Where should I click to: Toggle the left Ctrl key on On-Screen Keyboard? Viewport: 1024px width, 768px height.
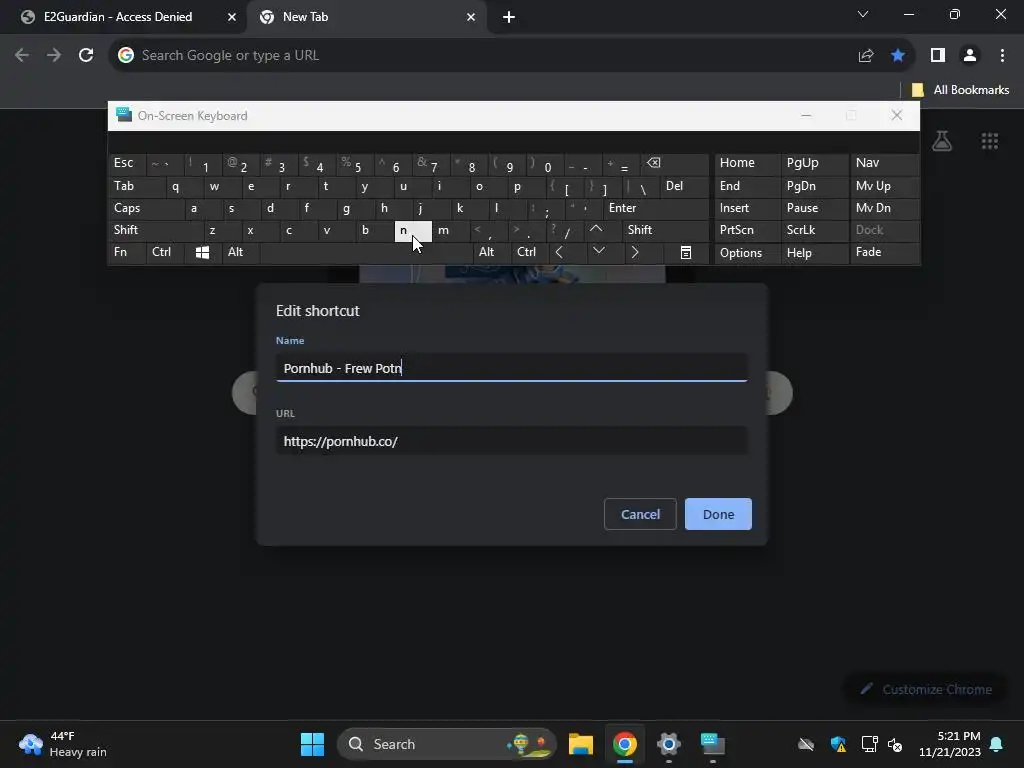(165, 253)
